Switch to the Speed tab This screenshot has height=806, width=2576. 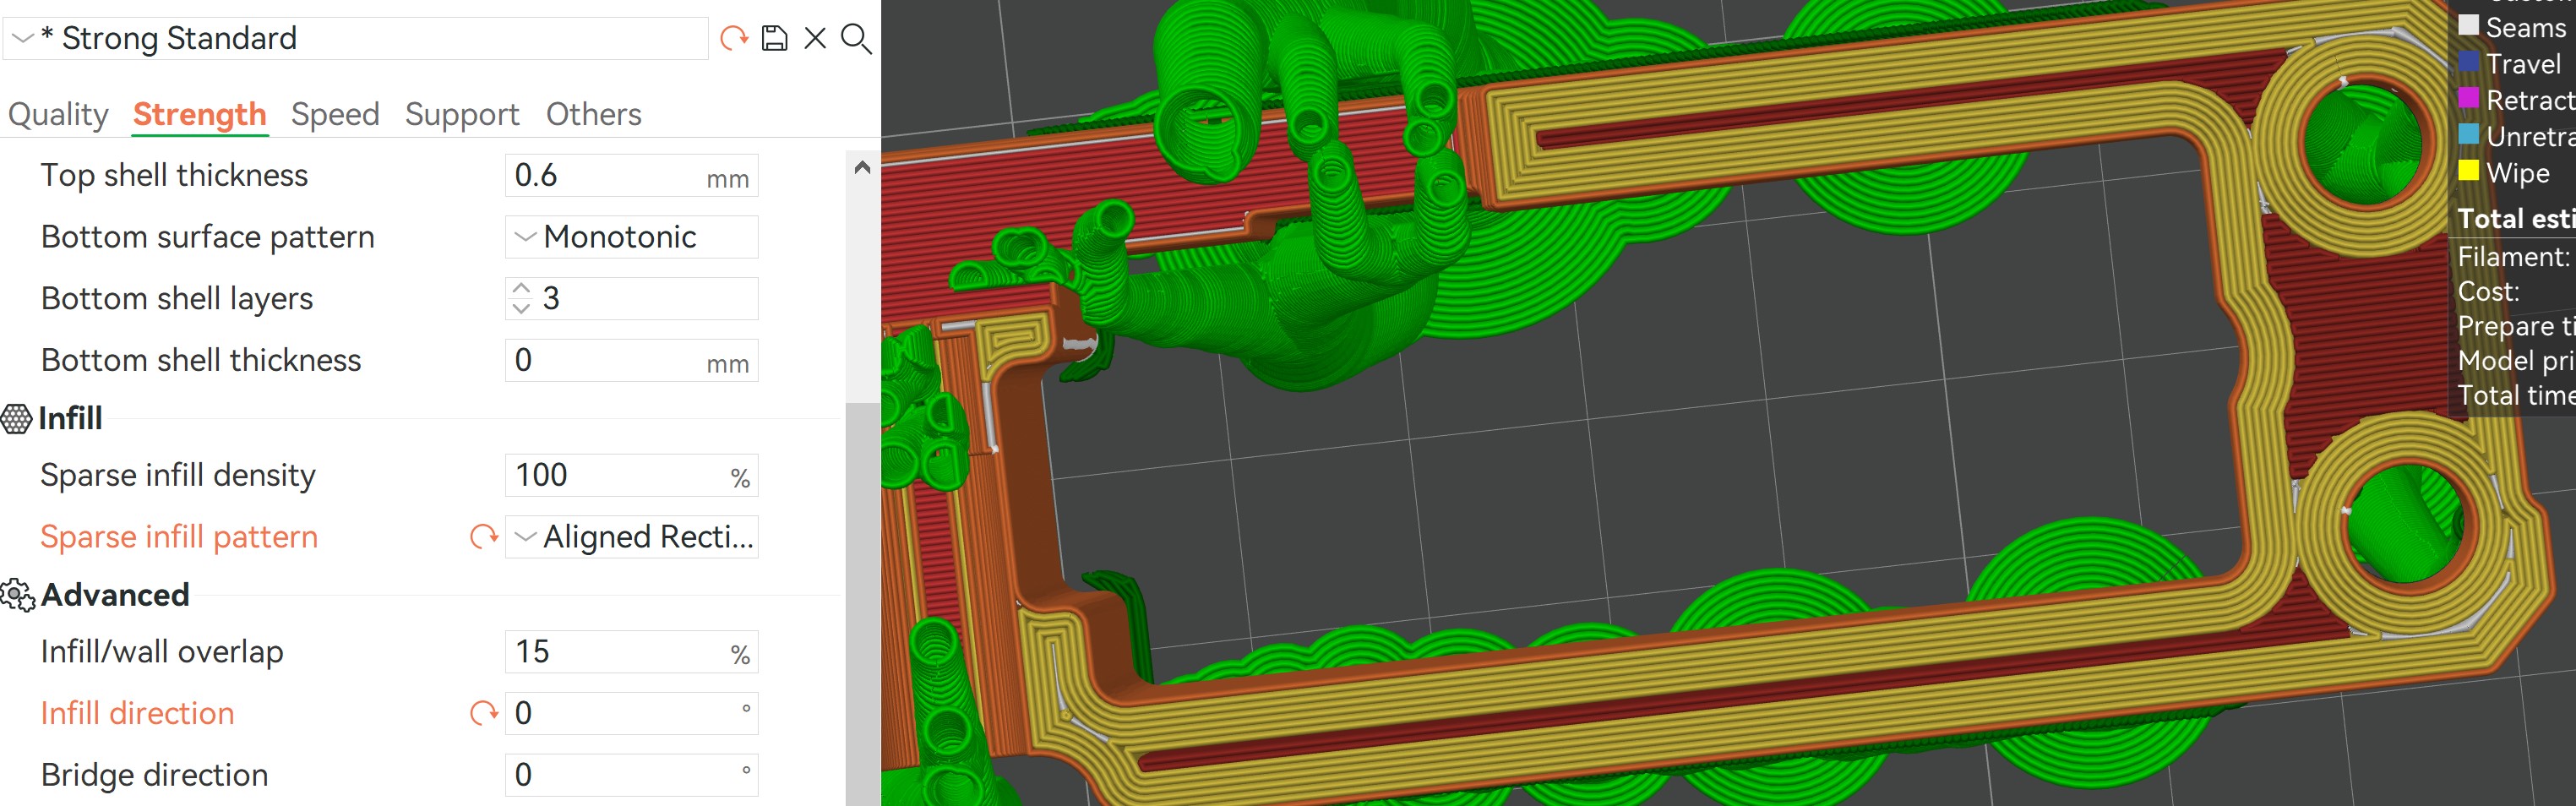tap(335, 114)
